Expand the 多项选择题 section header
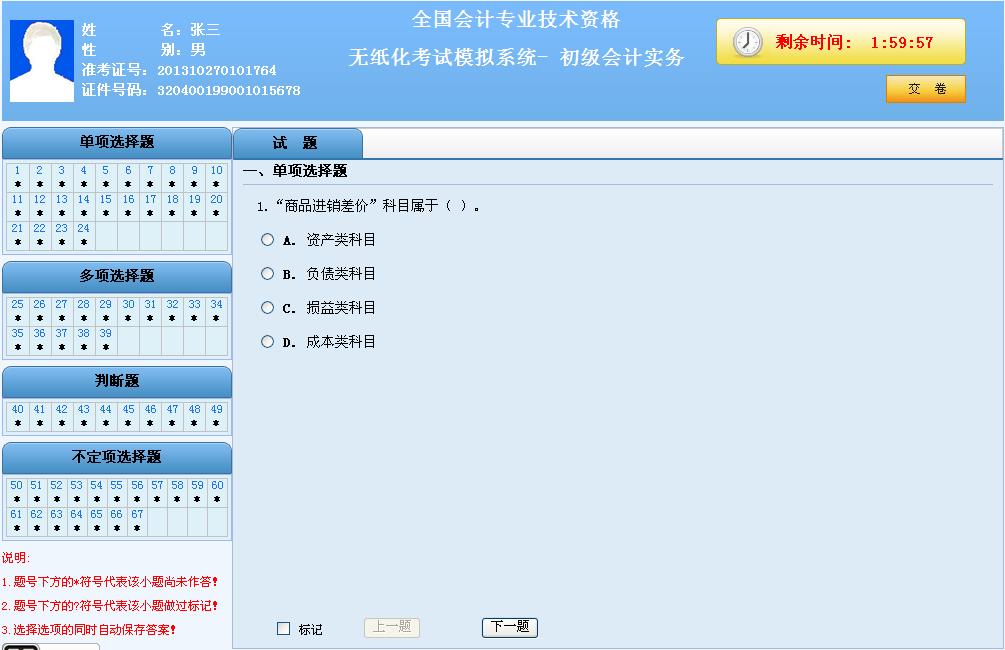The height and width of the screenshot is (650, 1005). [x=117, y=276]
